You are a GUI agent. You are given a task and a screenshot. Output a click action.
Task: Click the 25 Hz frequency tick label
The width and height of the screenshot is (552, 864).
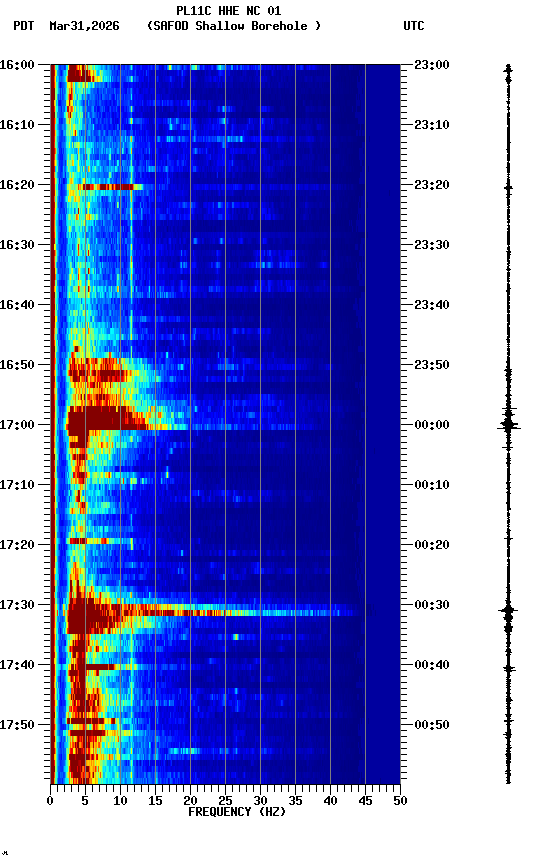pos(225,801)
